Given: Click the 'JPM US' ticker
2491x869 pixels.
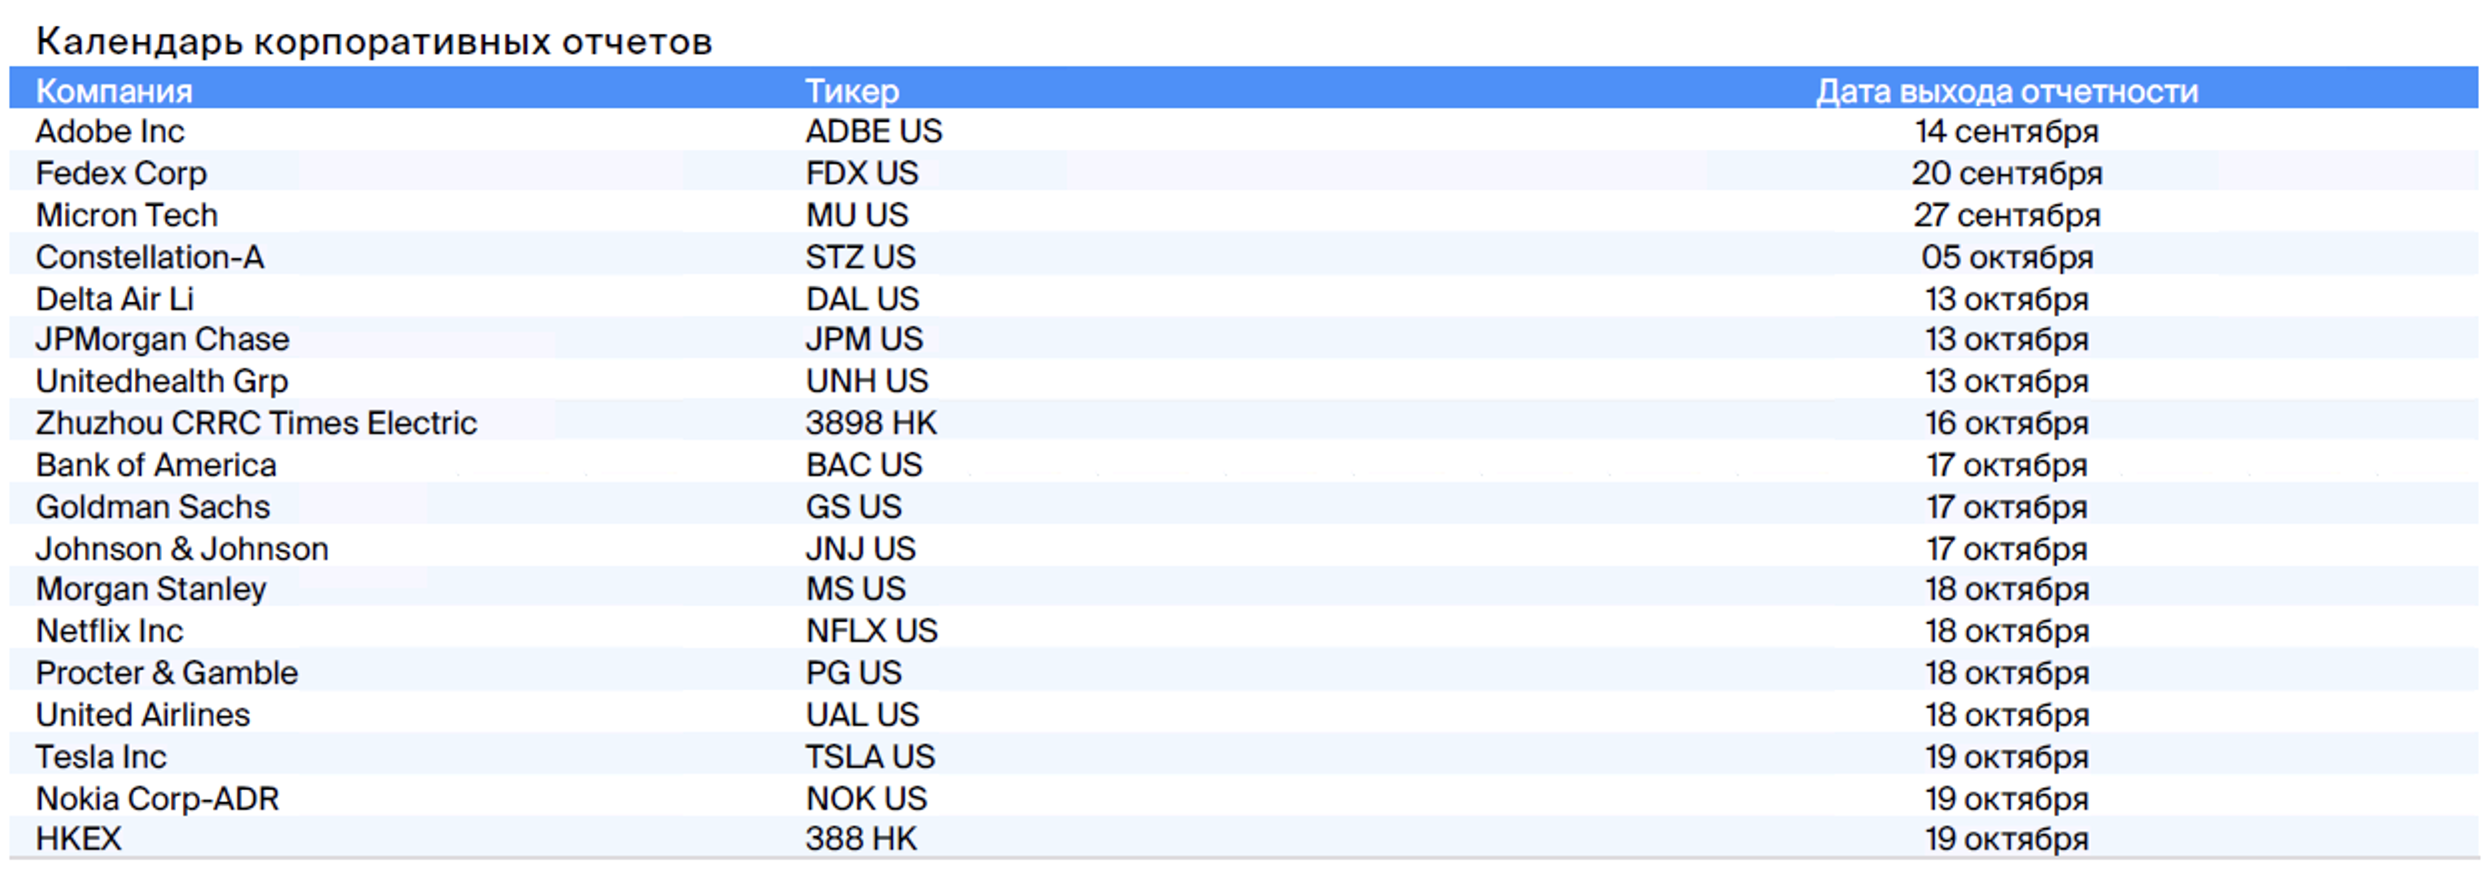Looking at the screenshot, I should [x=864, y=339].
